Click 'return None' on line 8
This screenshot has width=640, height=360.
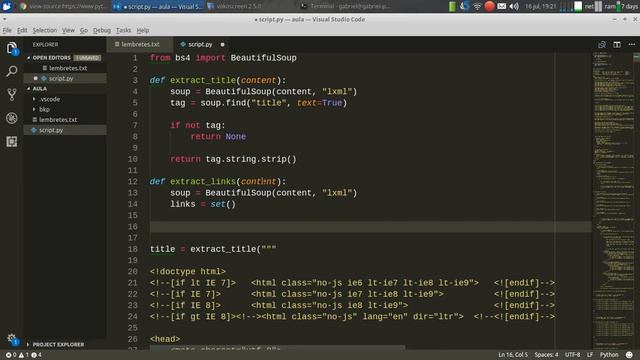tap(218, 137)
